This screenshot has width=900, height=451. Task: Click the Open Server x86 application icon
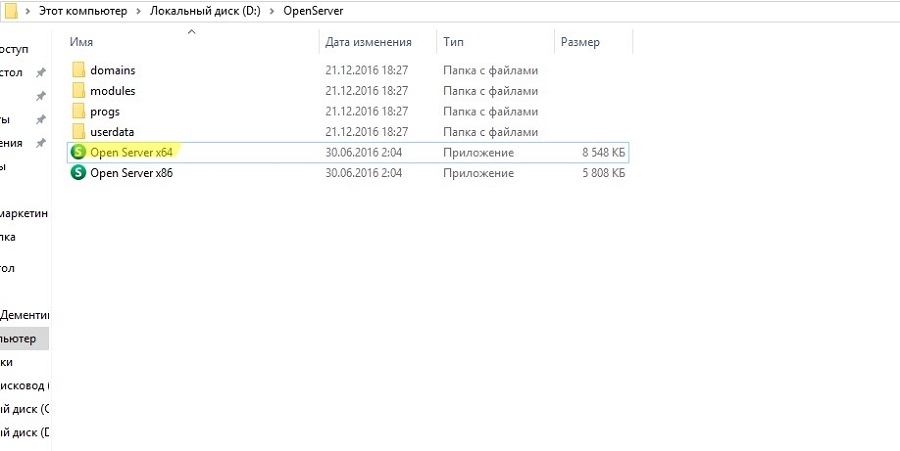point(78,173)
